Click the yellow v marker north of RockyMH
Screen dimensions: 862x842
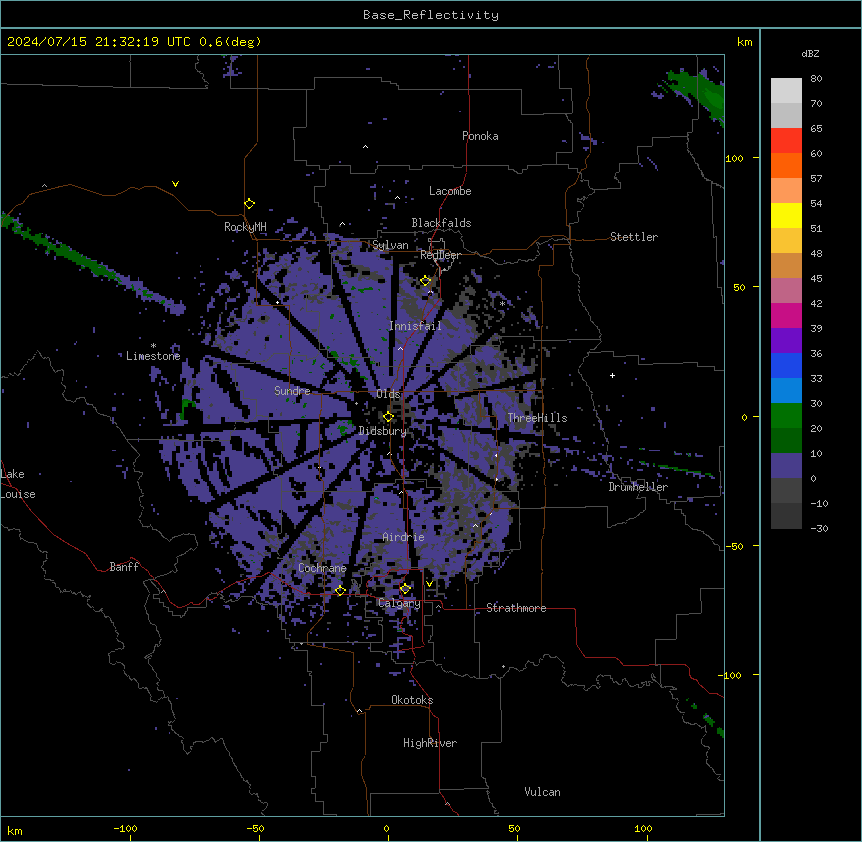175,184
